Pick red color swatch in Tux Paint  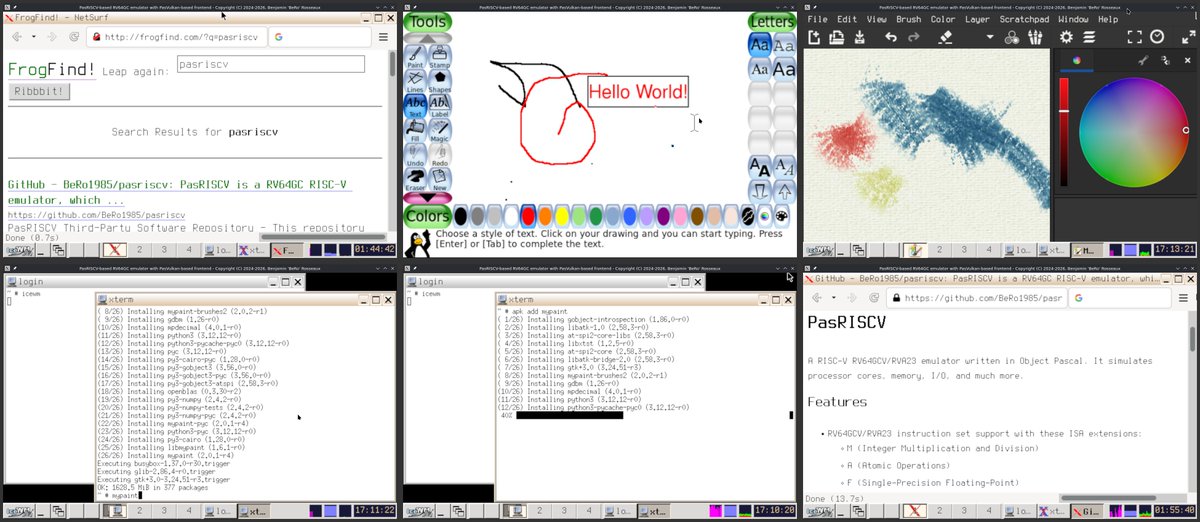529,215
